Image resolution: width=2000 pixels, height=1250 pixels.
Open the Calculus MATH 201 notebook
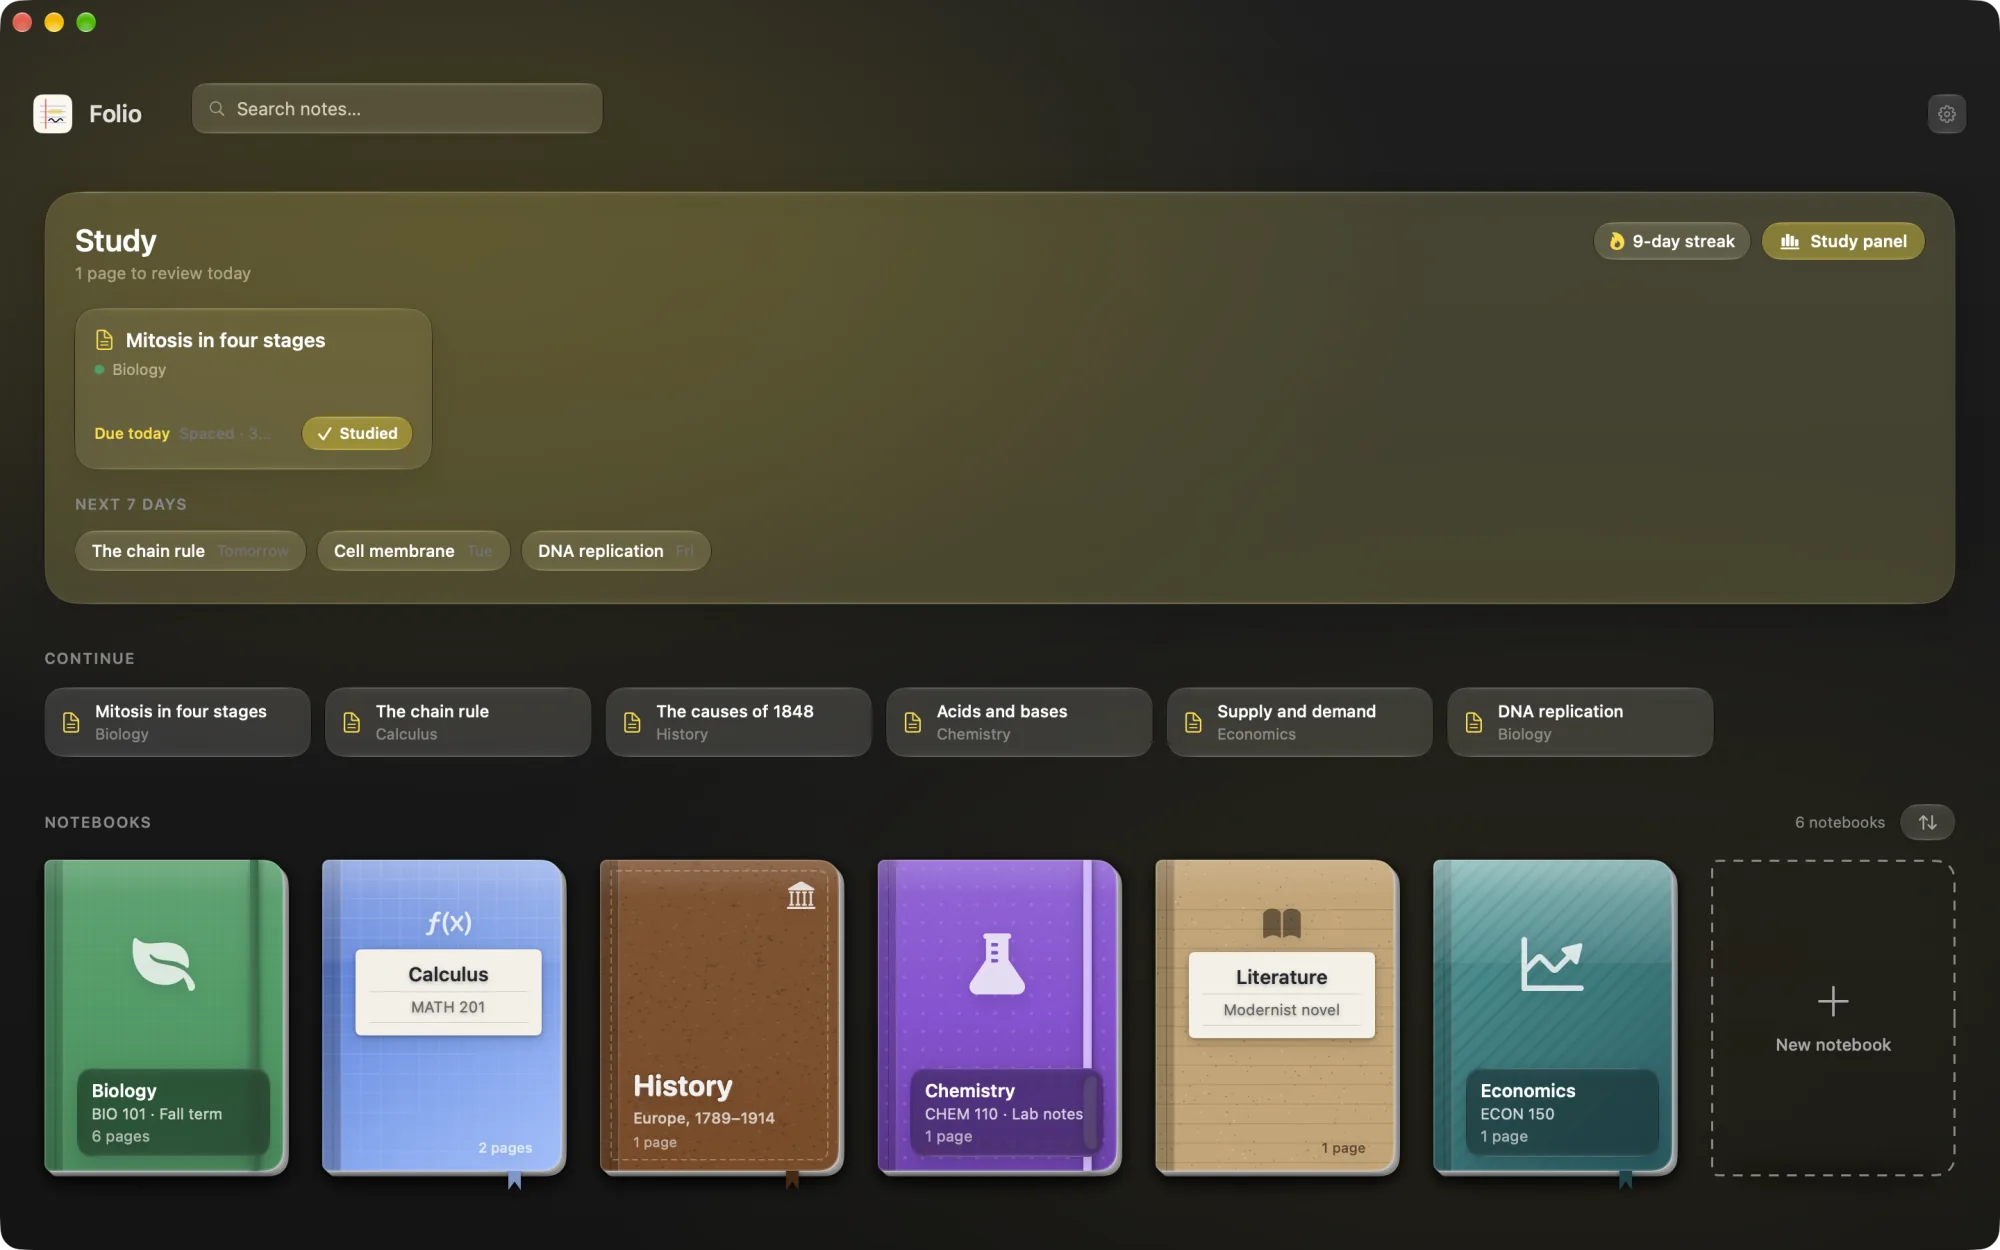point(444,1016)
